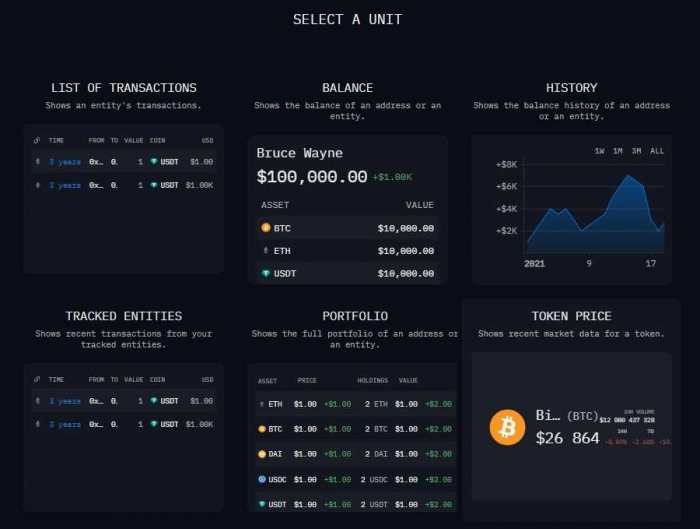Switch History chart to 1M range
Screen dimensions: 700x529
coord(617,151)
